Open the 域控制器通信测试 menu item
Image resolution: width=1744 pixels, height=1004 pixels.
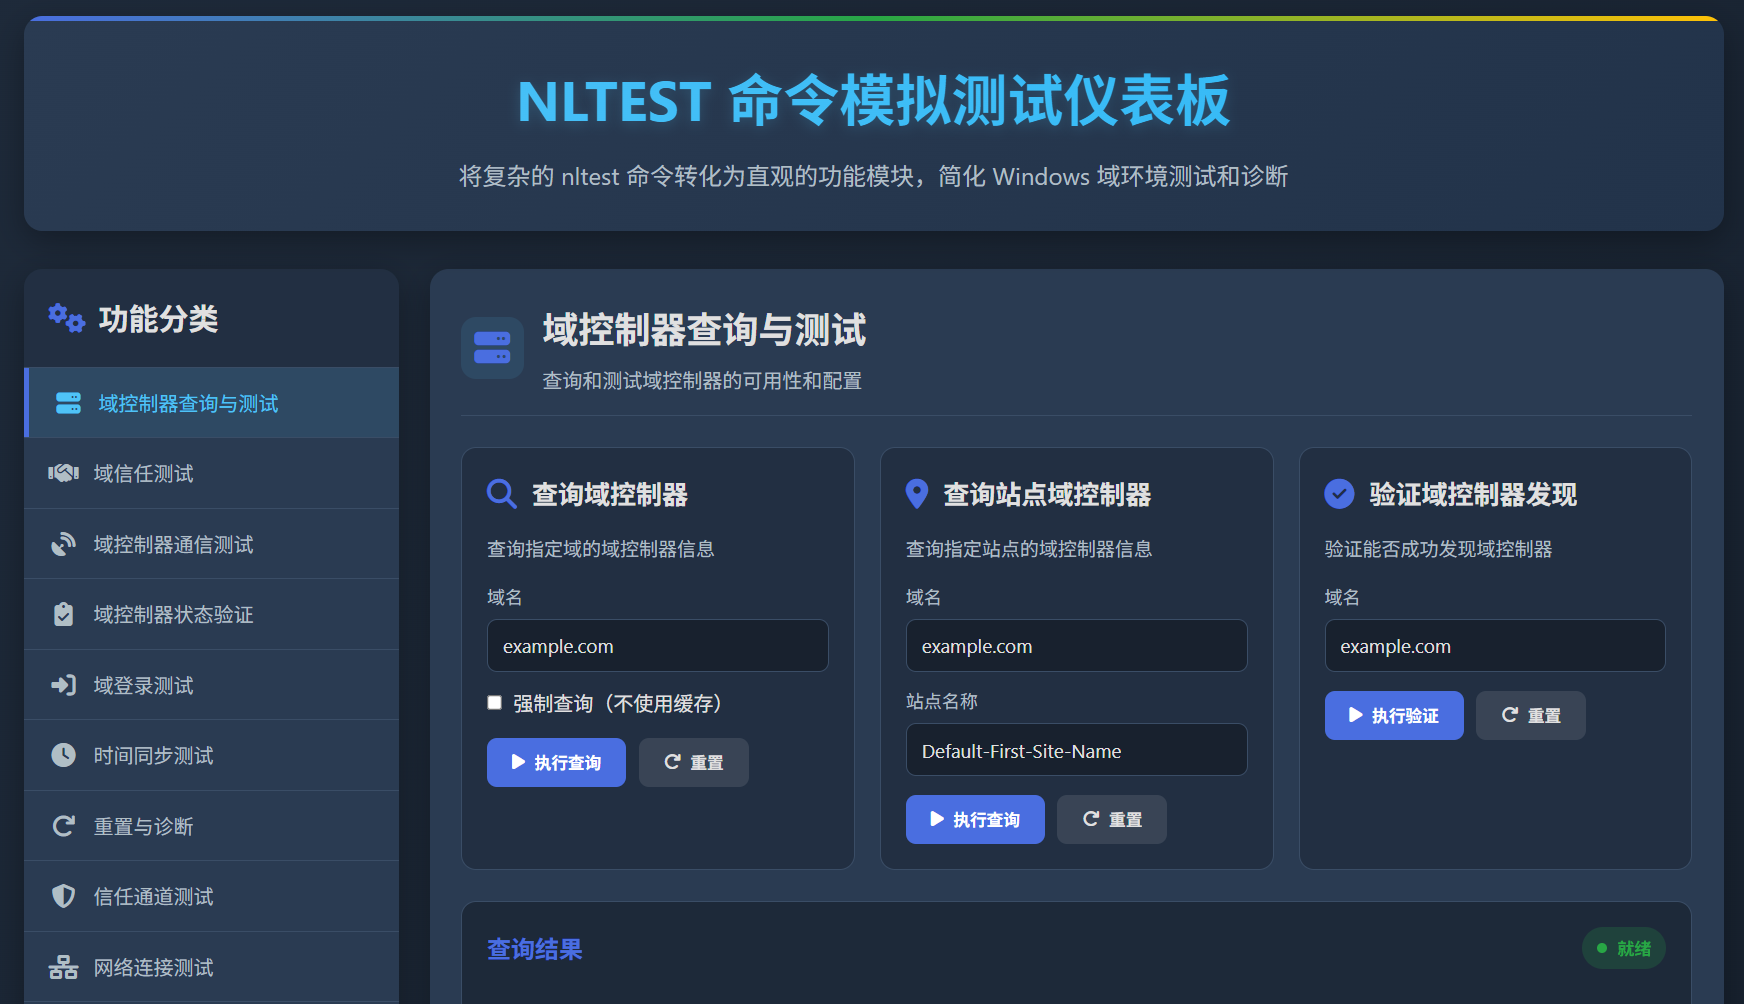point(212,544)
